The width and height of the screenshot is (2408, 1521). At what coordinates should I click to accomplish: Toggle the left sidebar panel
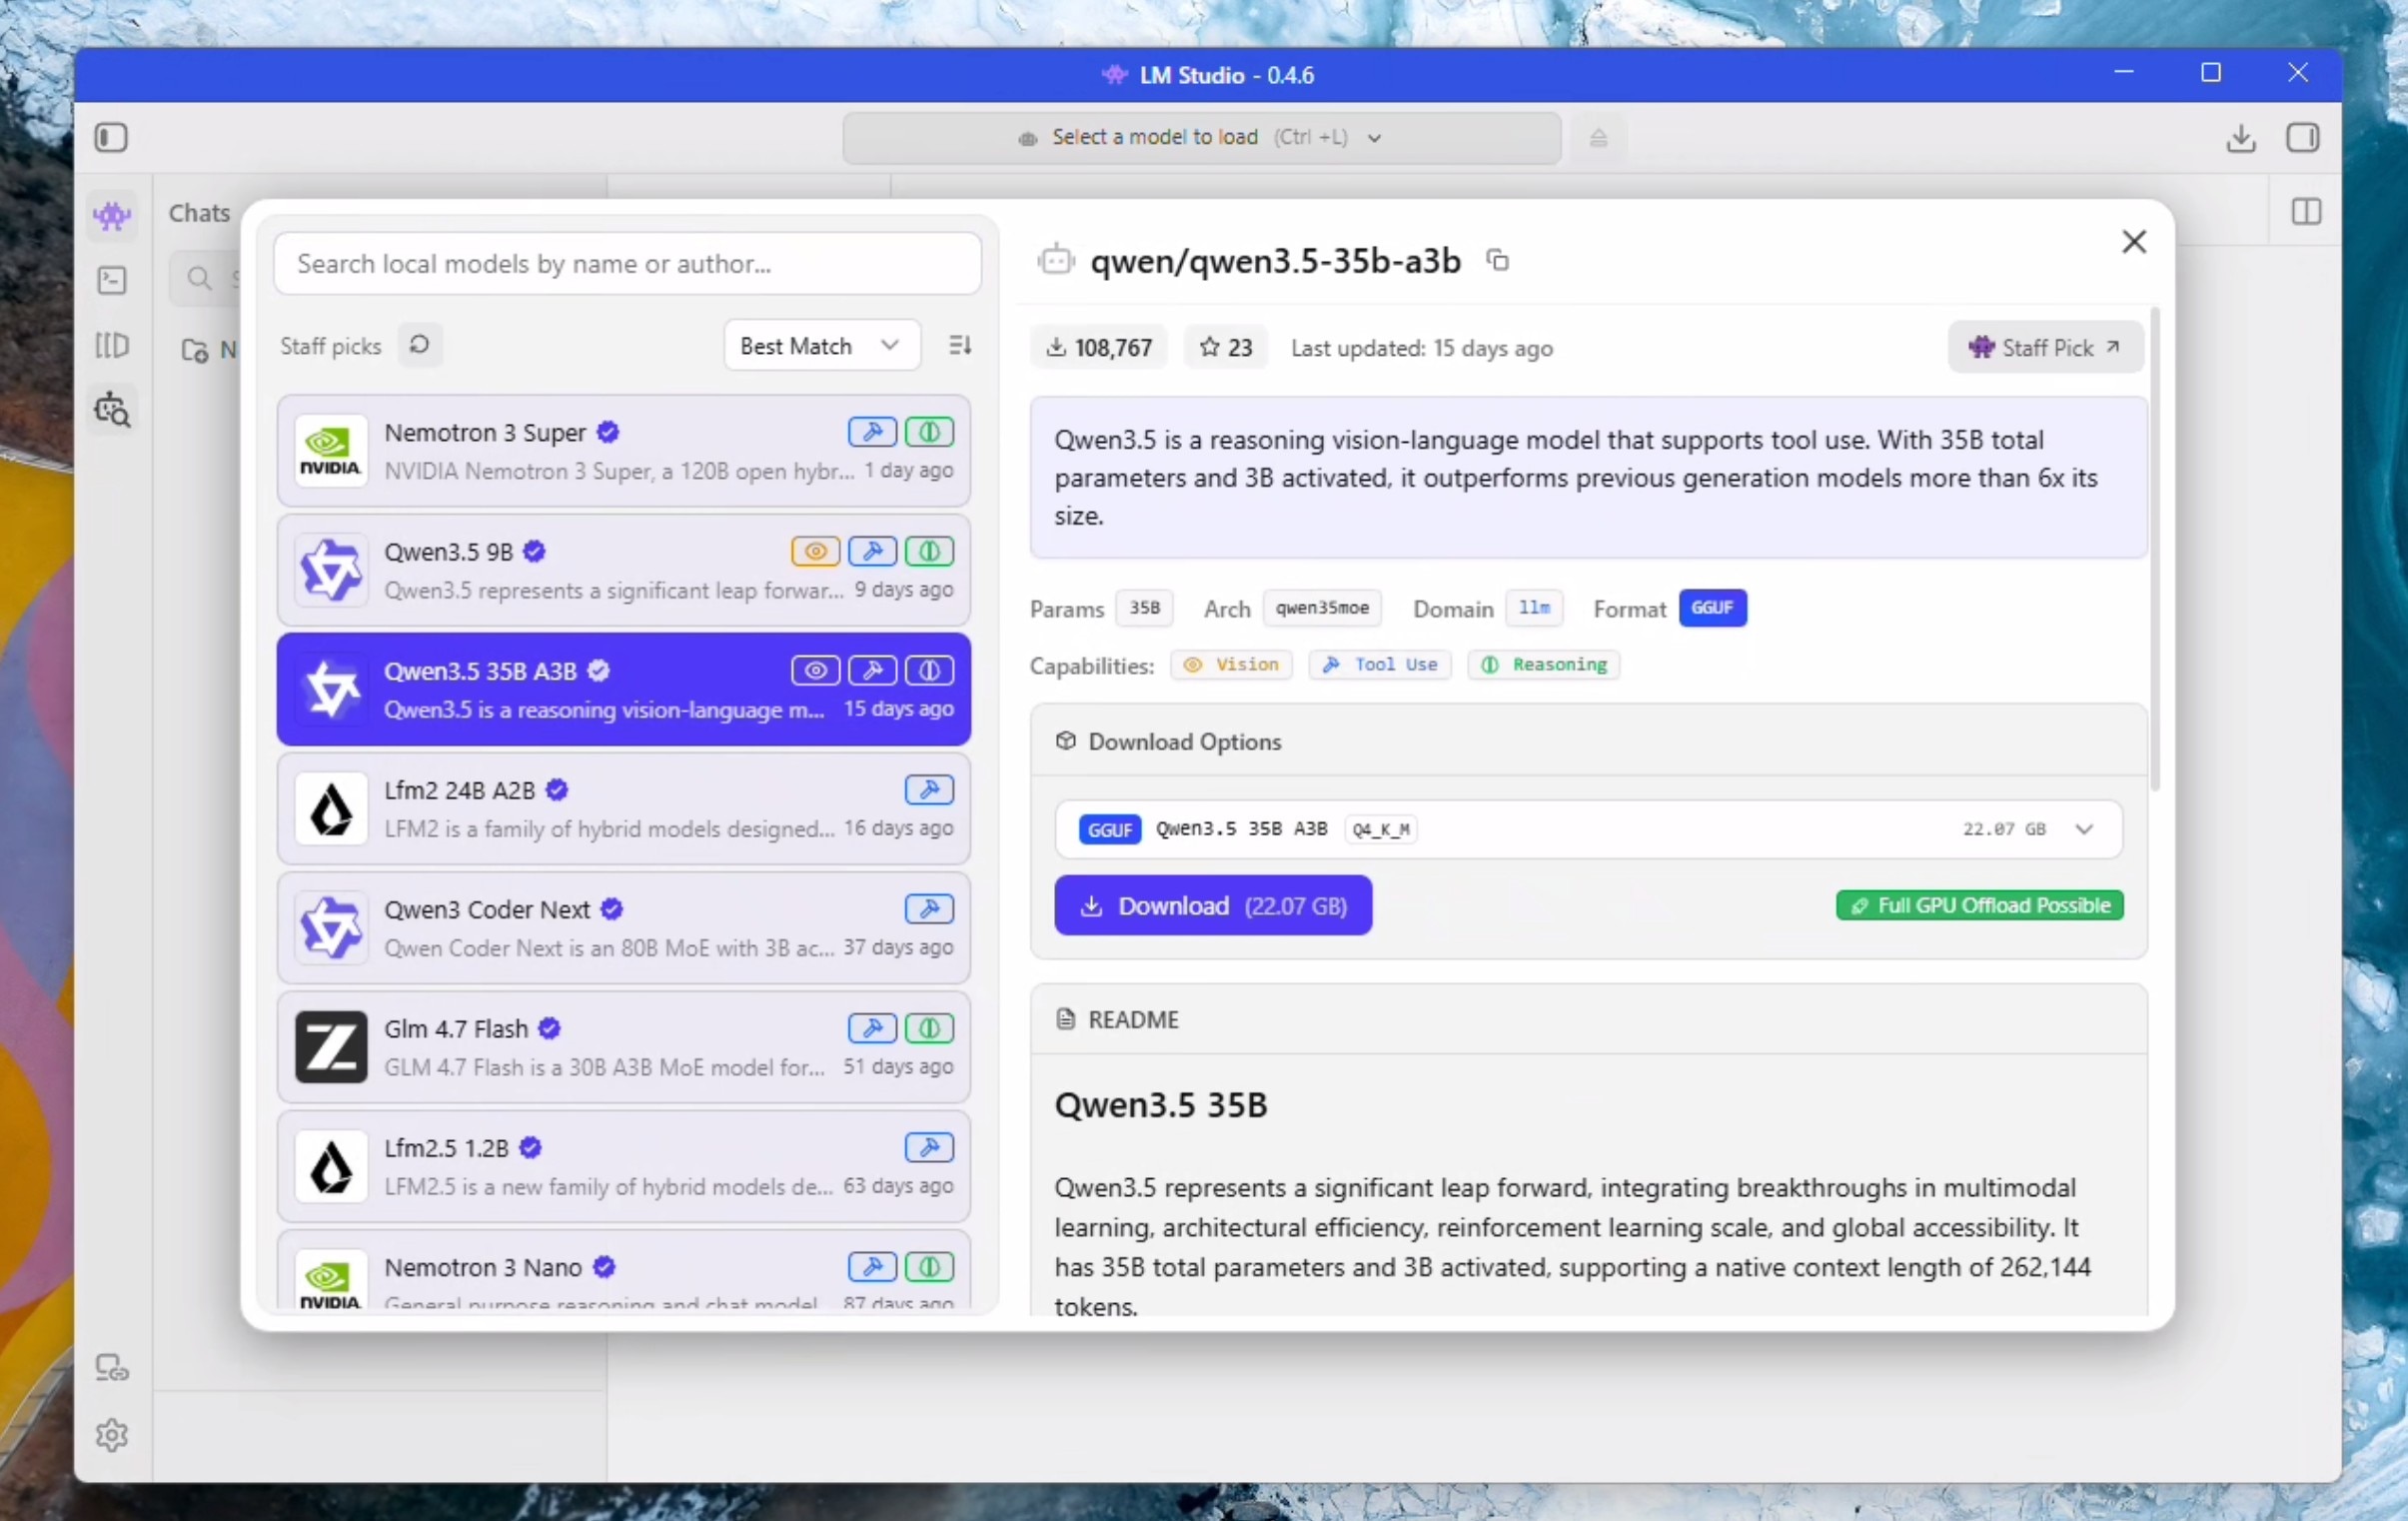[111, 138]
